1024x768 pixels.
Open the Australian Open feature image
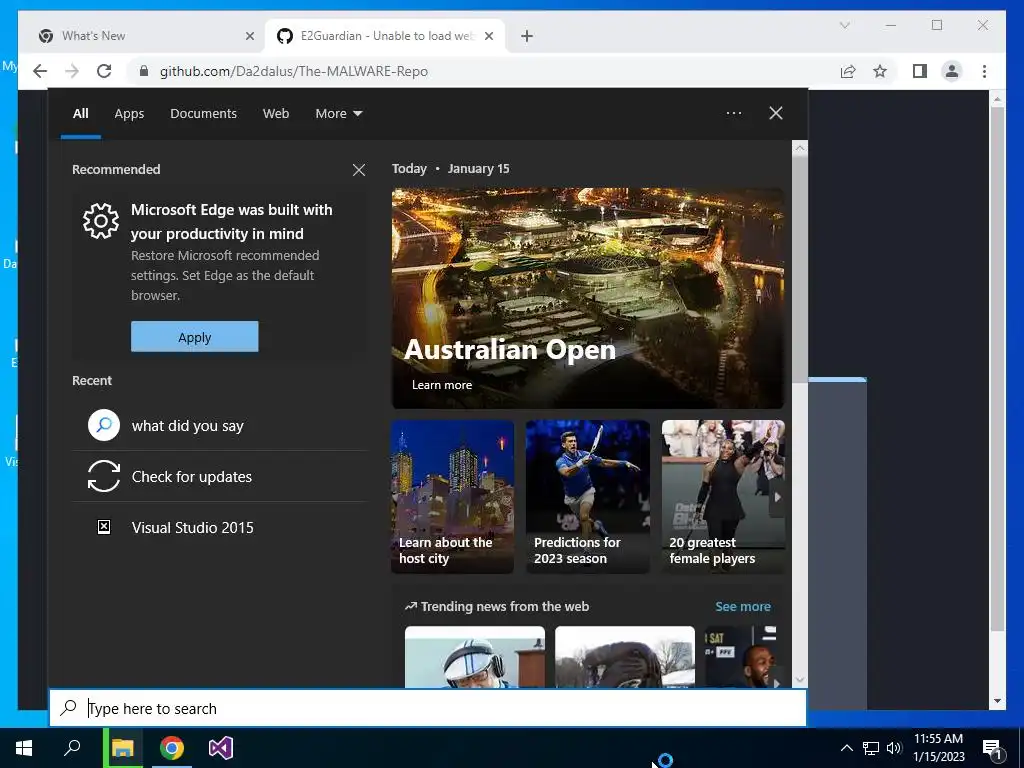tap(588, 298)
